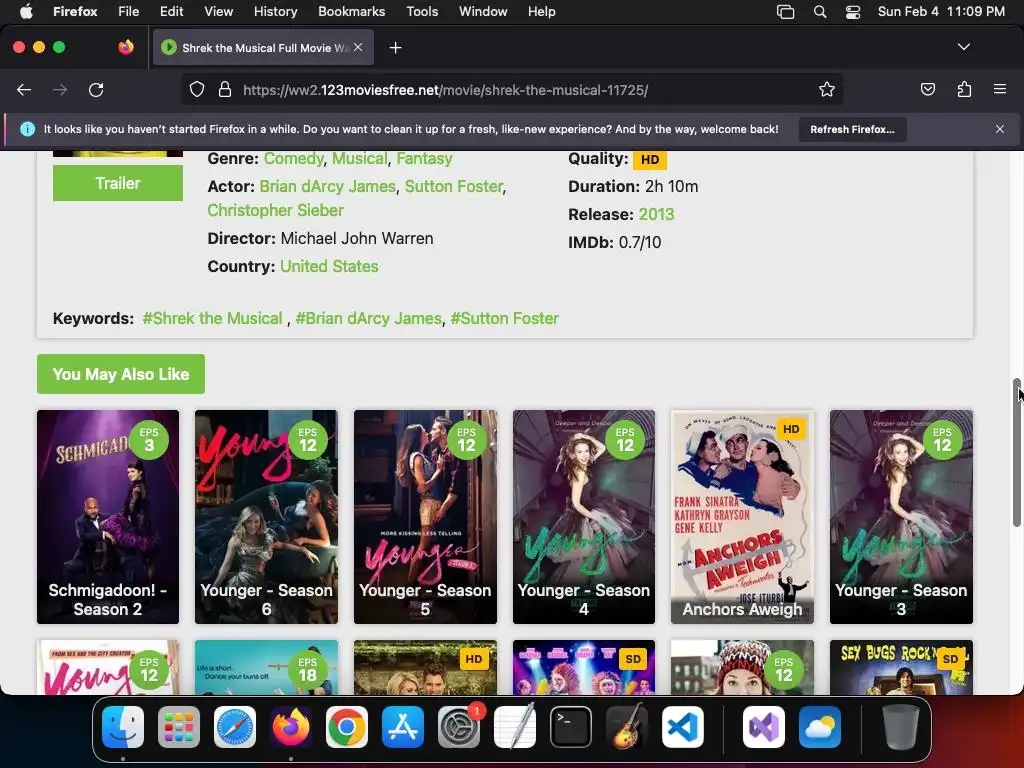The image size is (1024, 768).
Task: Open GarageBand from the Dock
Action: pos(627,727)
